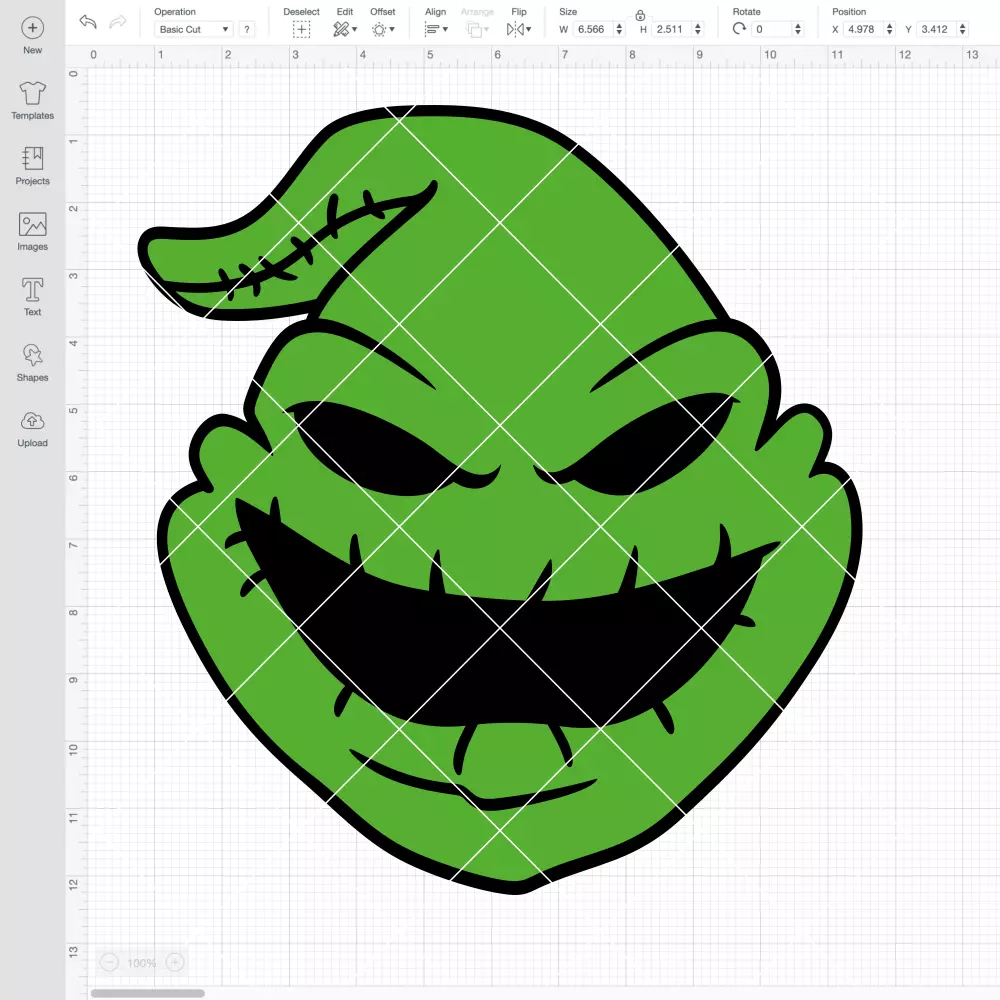Open the Arrange dropdown
The height and width of the screenshot is (1000, 1000).
(477, 29)
